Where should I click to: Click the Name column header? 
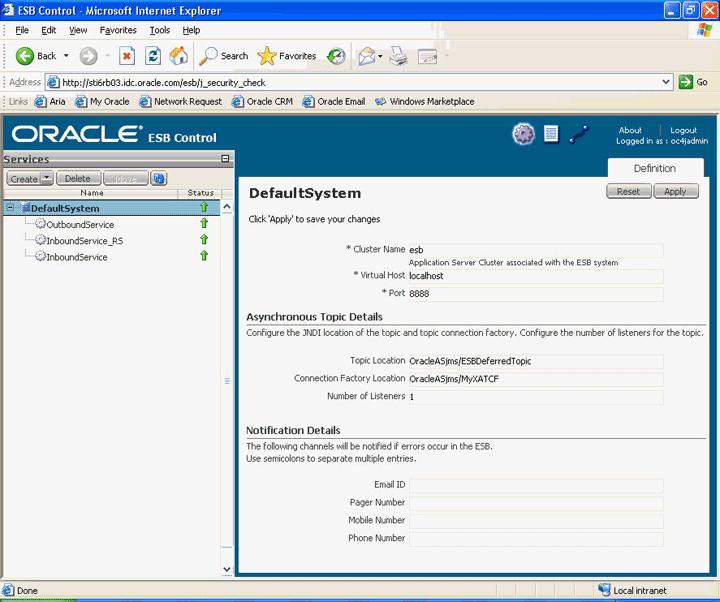[91, 193]
